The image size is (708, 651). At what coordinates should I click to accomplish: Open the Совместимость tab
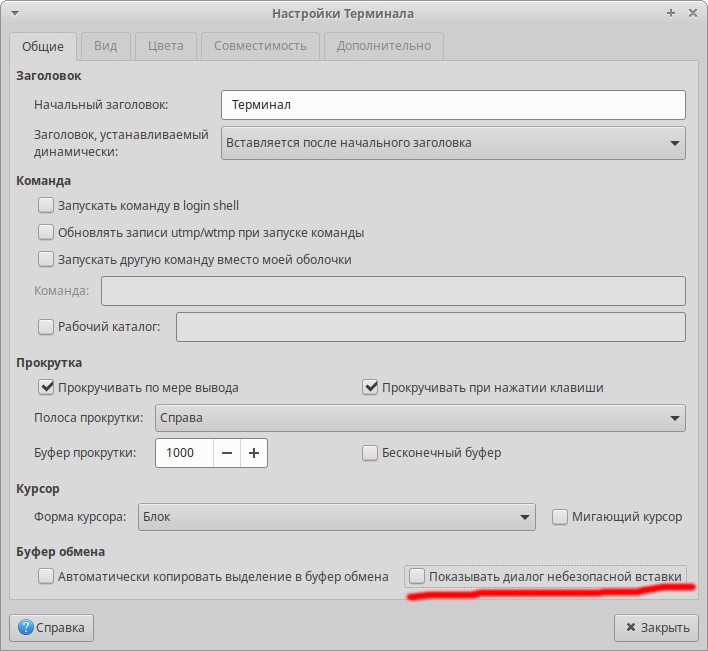click(260, 46)
